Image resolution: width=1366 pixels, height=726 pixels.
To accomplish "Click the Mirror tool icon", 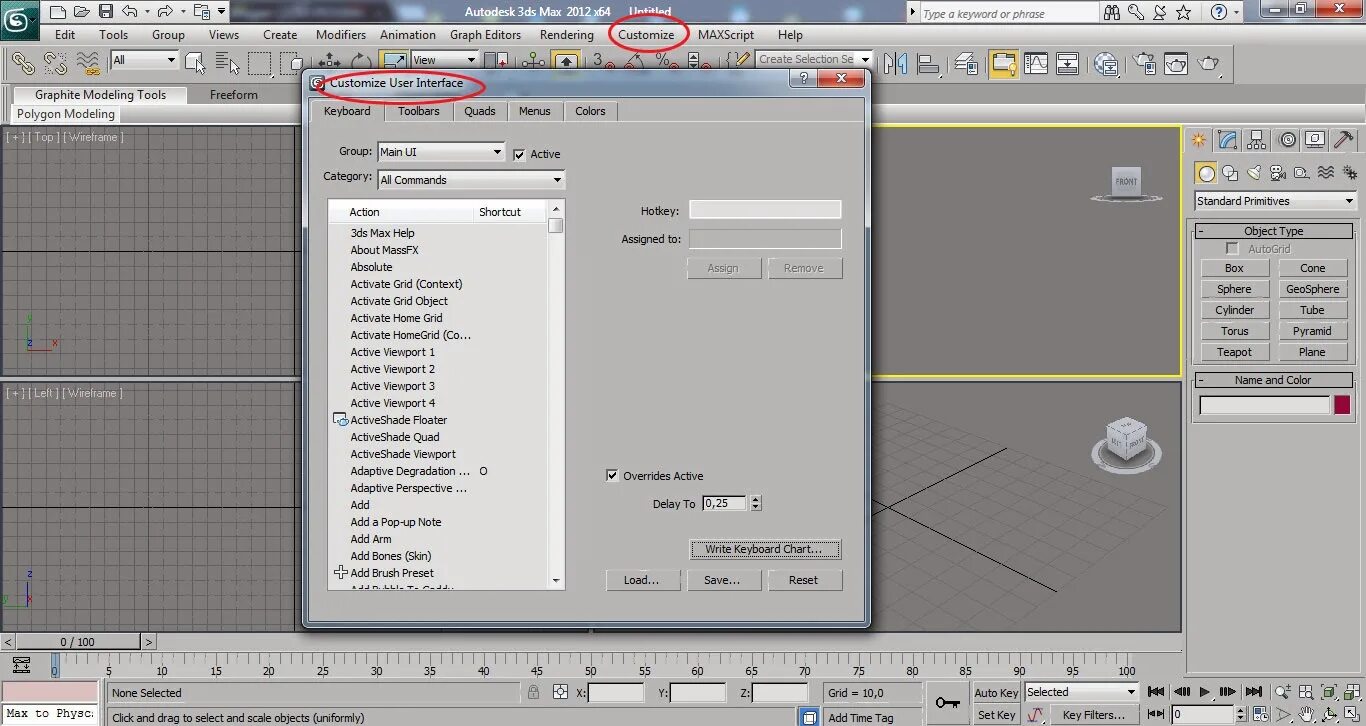I will pos(895,63).
